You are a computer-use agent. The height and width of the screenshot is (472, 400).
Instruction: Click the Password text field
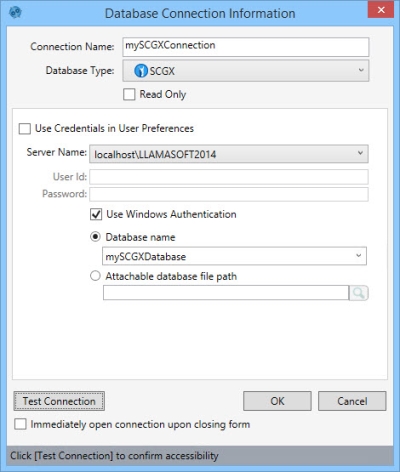coord(229,194)
